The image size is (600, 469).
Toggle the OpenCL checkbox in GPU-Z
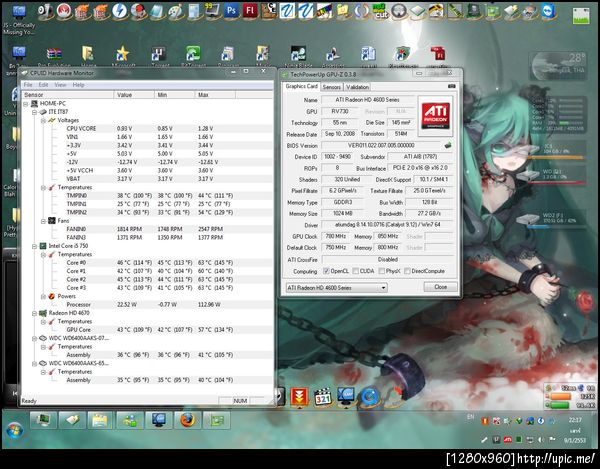[326, 271]
